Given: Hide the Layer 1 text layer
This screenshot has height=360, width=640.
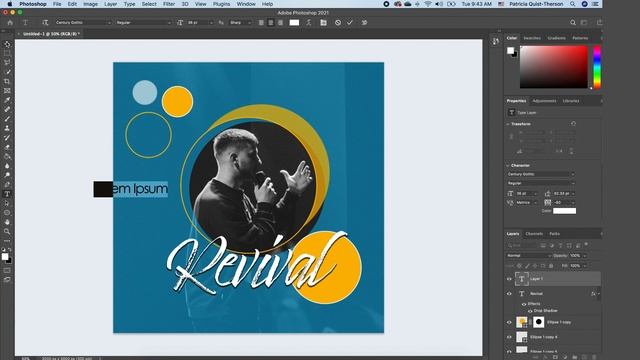Looking at the screenshot, I should point(509,279).
